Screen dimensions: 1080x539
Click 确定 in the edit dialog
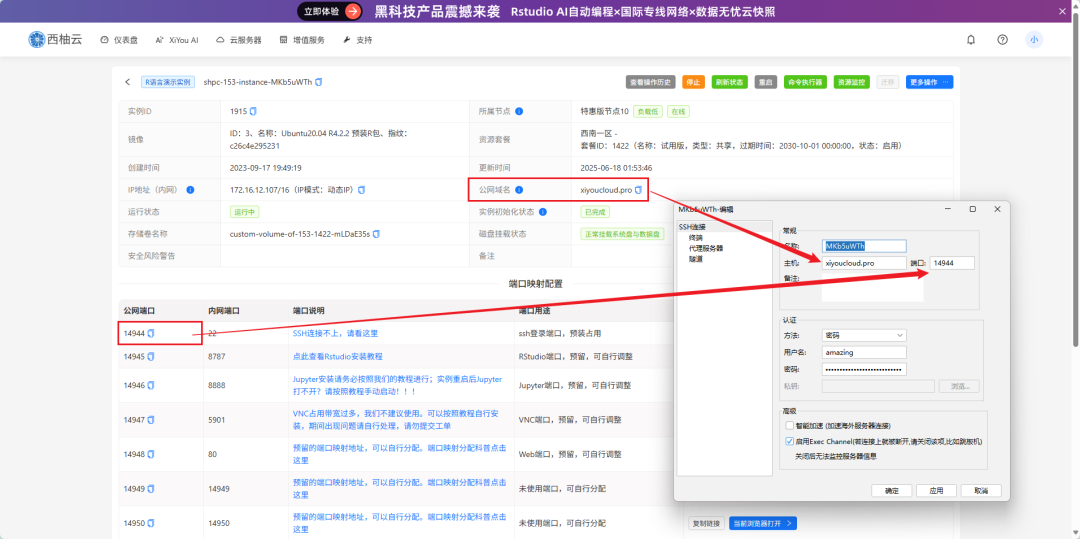coord(892,491)
